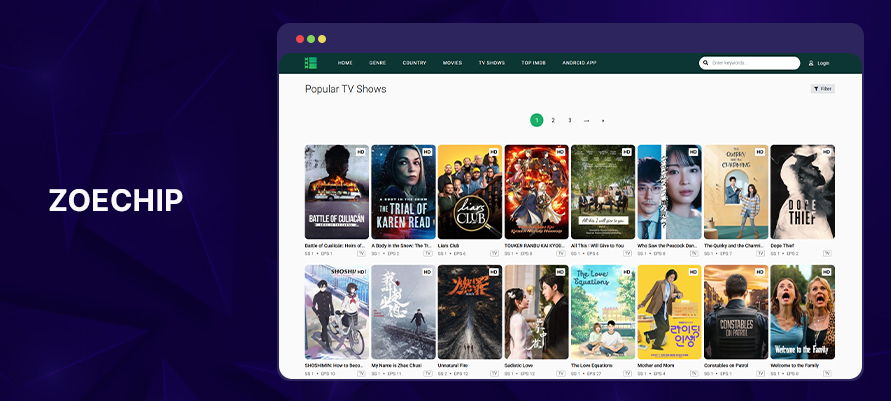This screenshot has height=401, width=891.
Task: Click the title text 'Welcome to the Family'
Action: point(794,365)
